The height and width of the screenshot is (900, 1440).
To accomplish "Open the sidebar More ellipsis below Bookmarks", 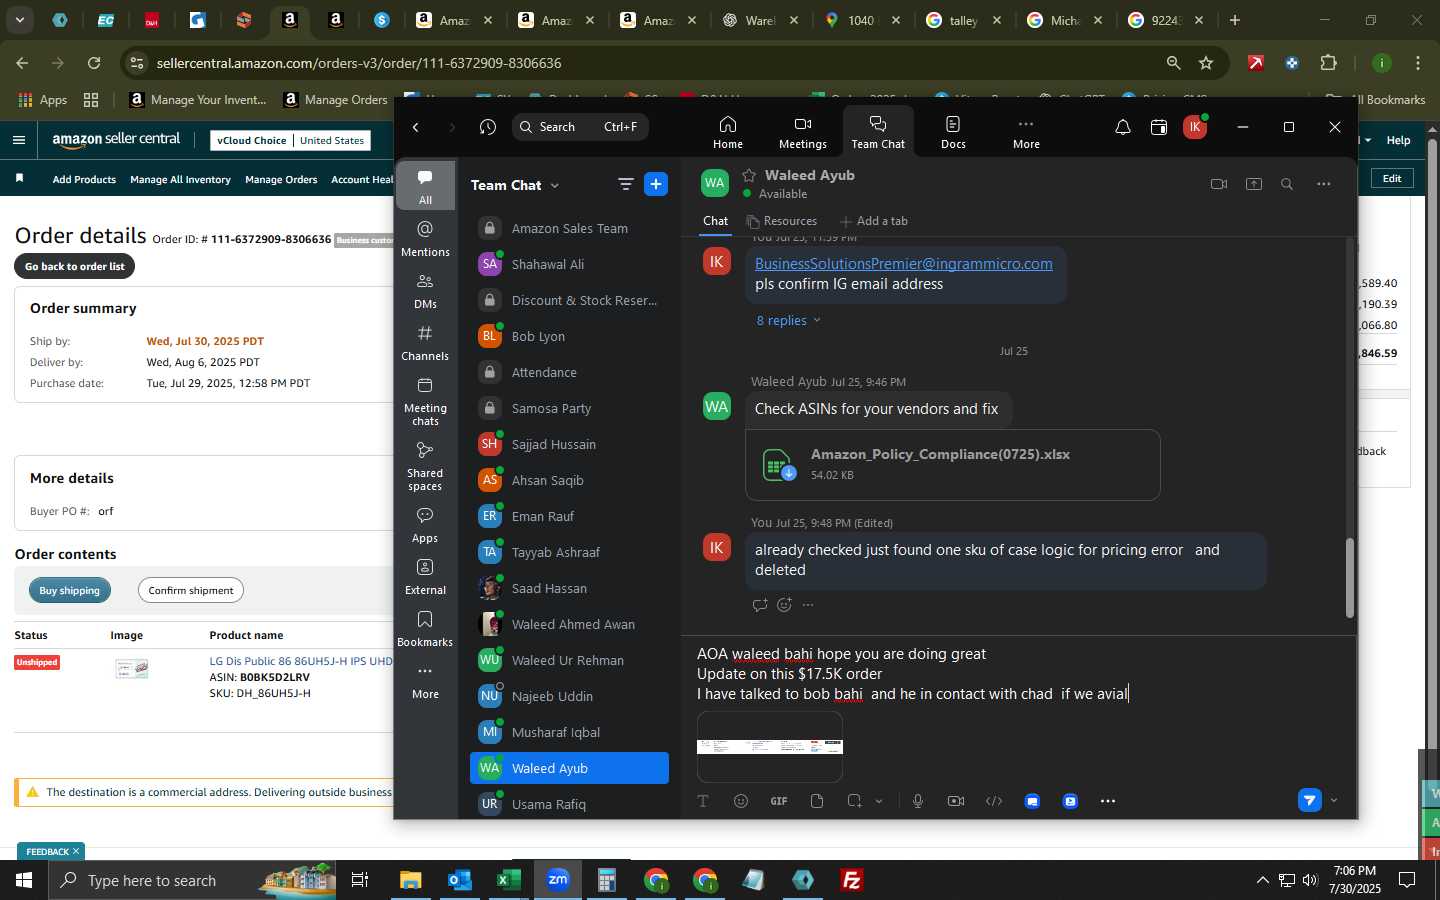I will (425, 681).
